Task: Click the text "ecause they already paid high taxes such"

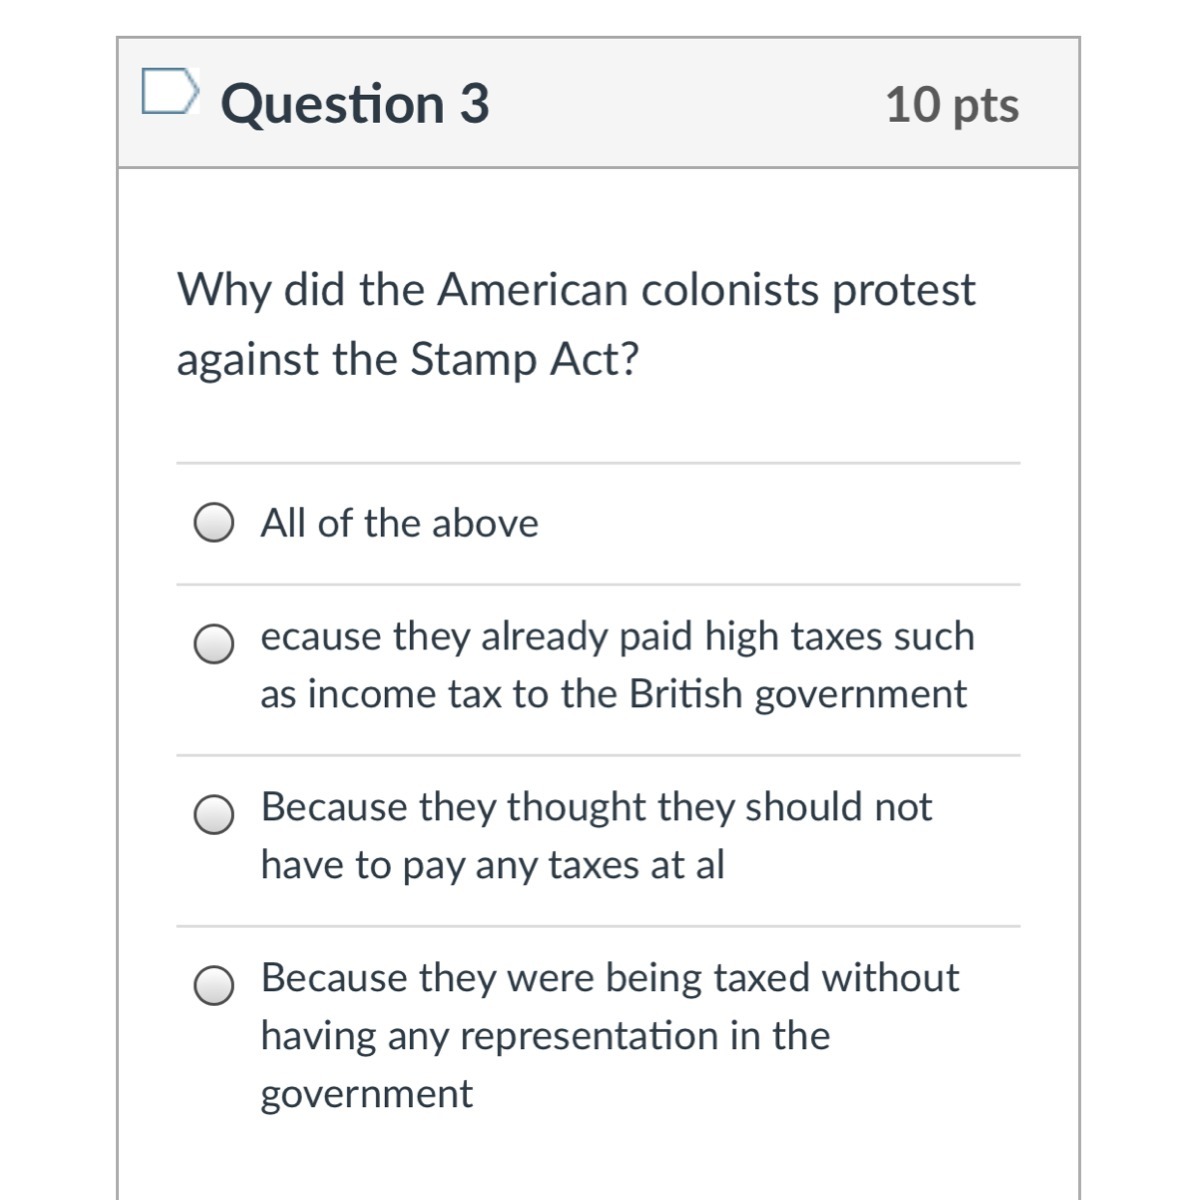Action: [x=617, y=636]
